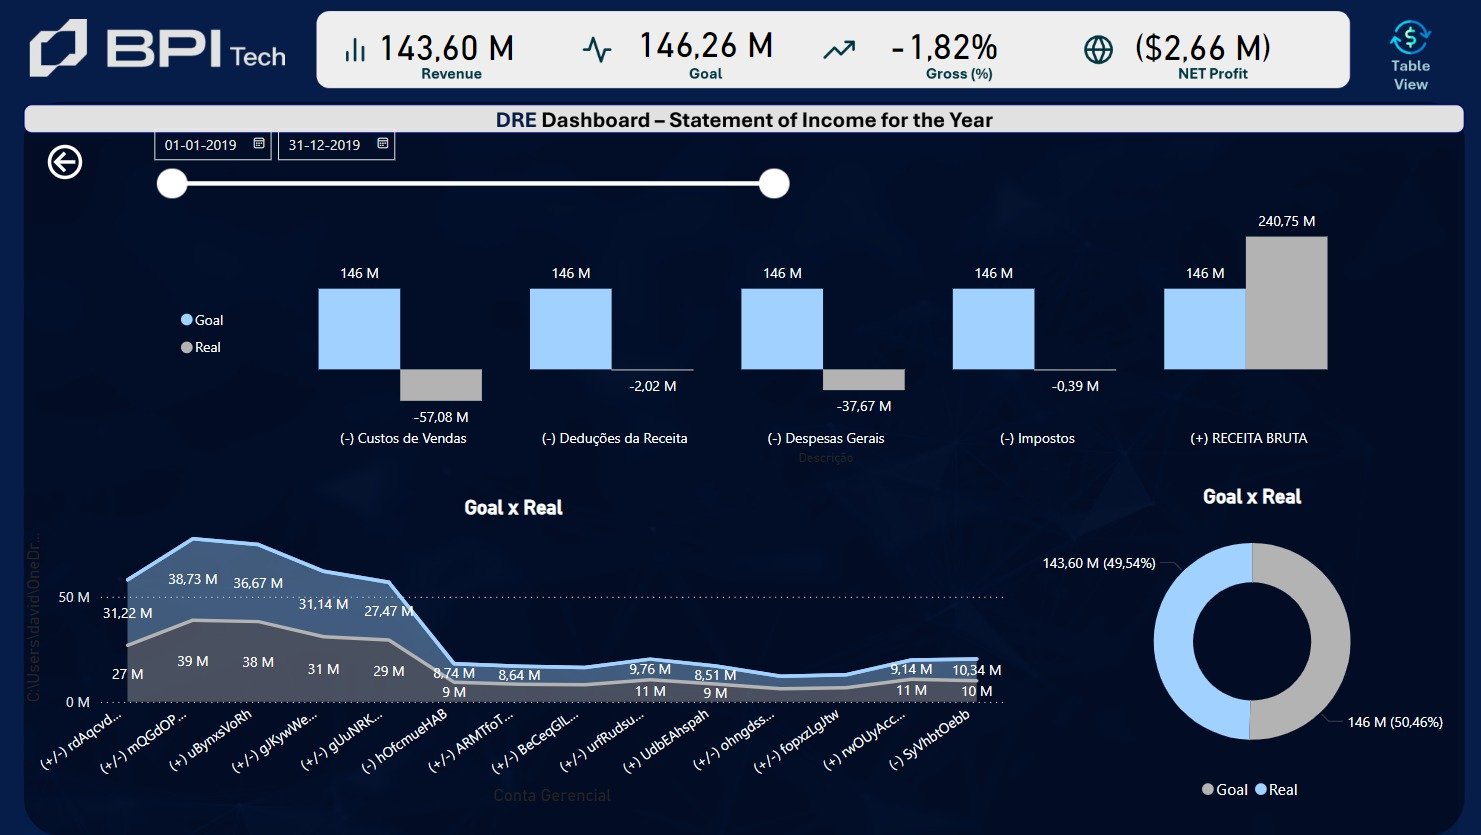The height and width of the screenshot is (835, 1481).
Task: Edit the 31-12-2019 end date field
Action: click(324, 145)
